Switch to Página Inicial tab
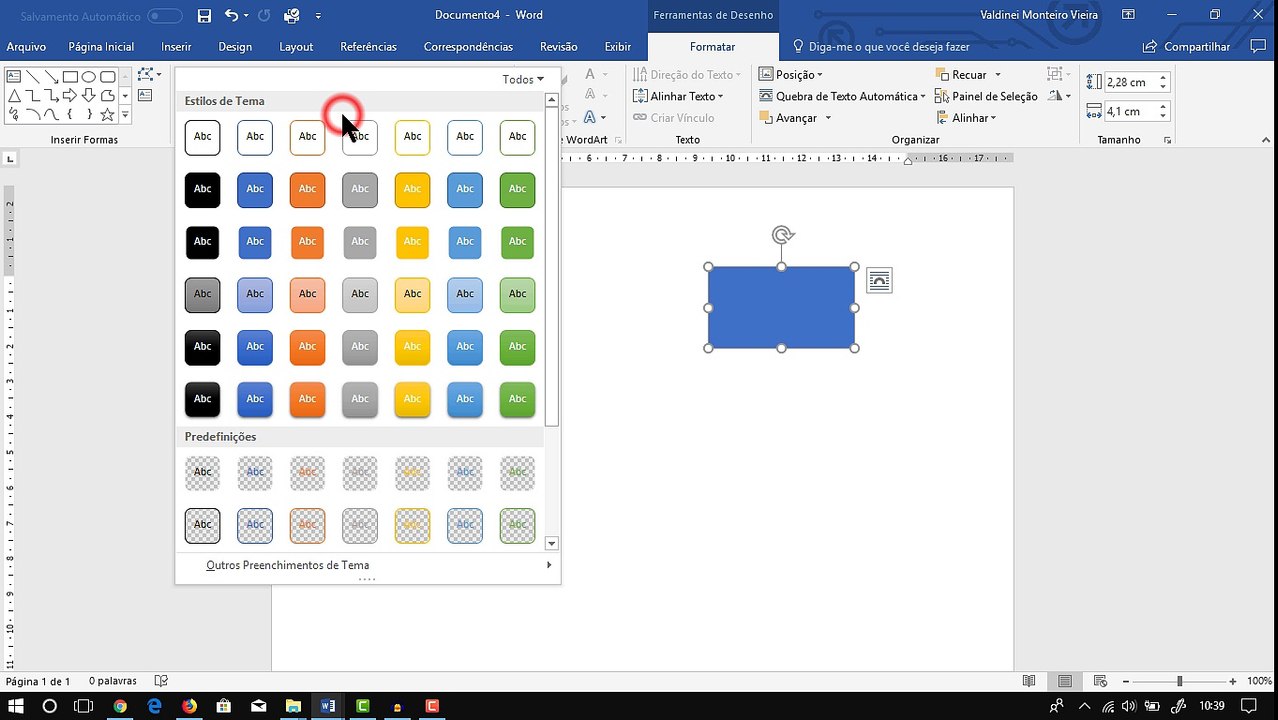This screenshot has height=720, width=1278. coord(101,46)
